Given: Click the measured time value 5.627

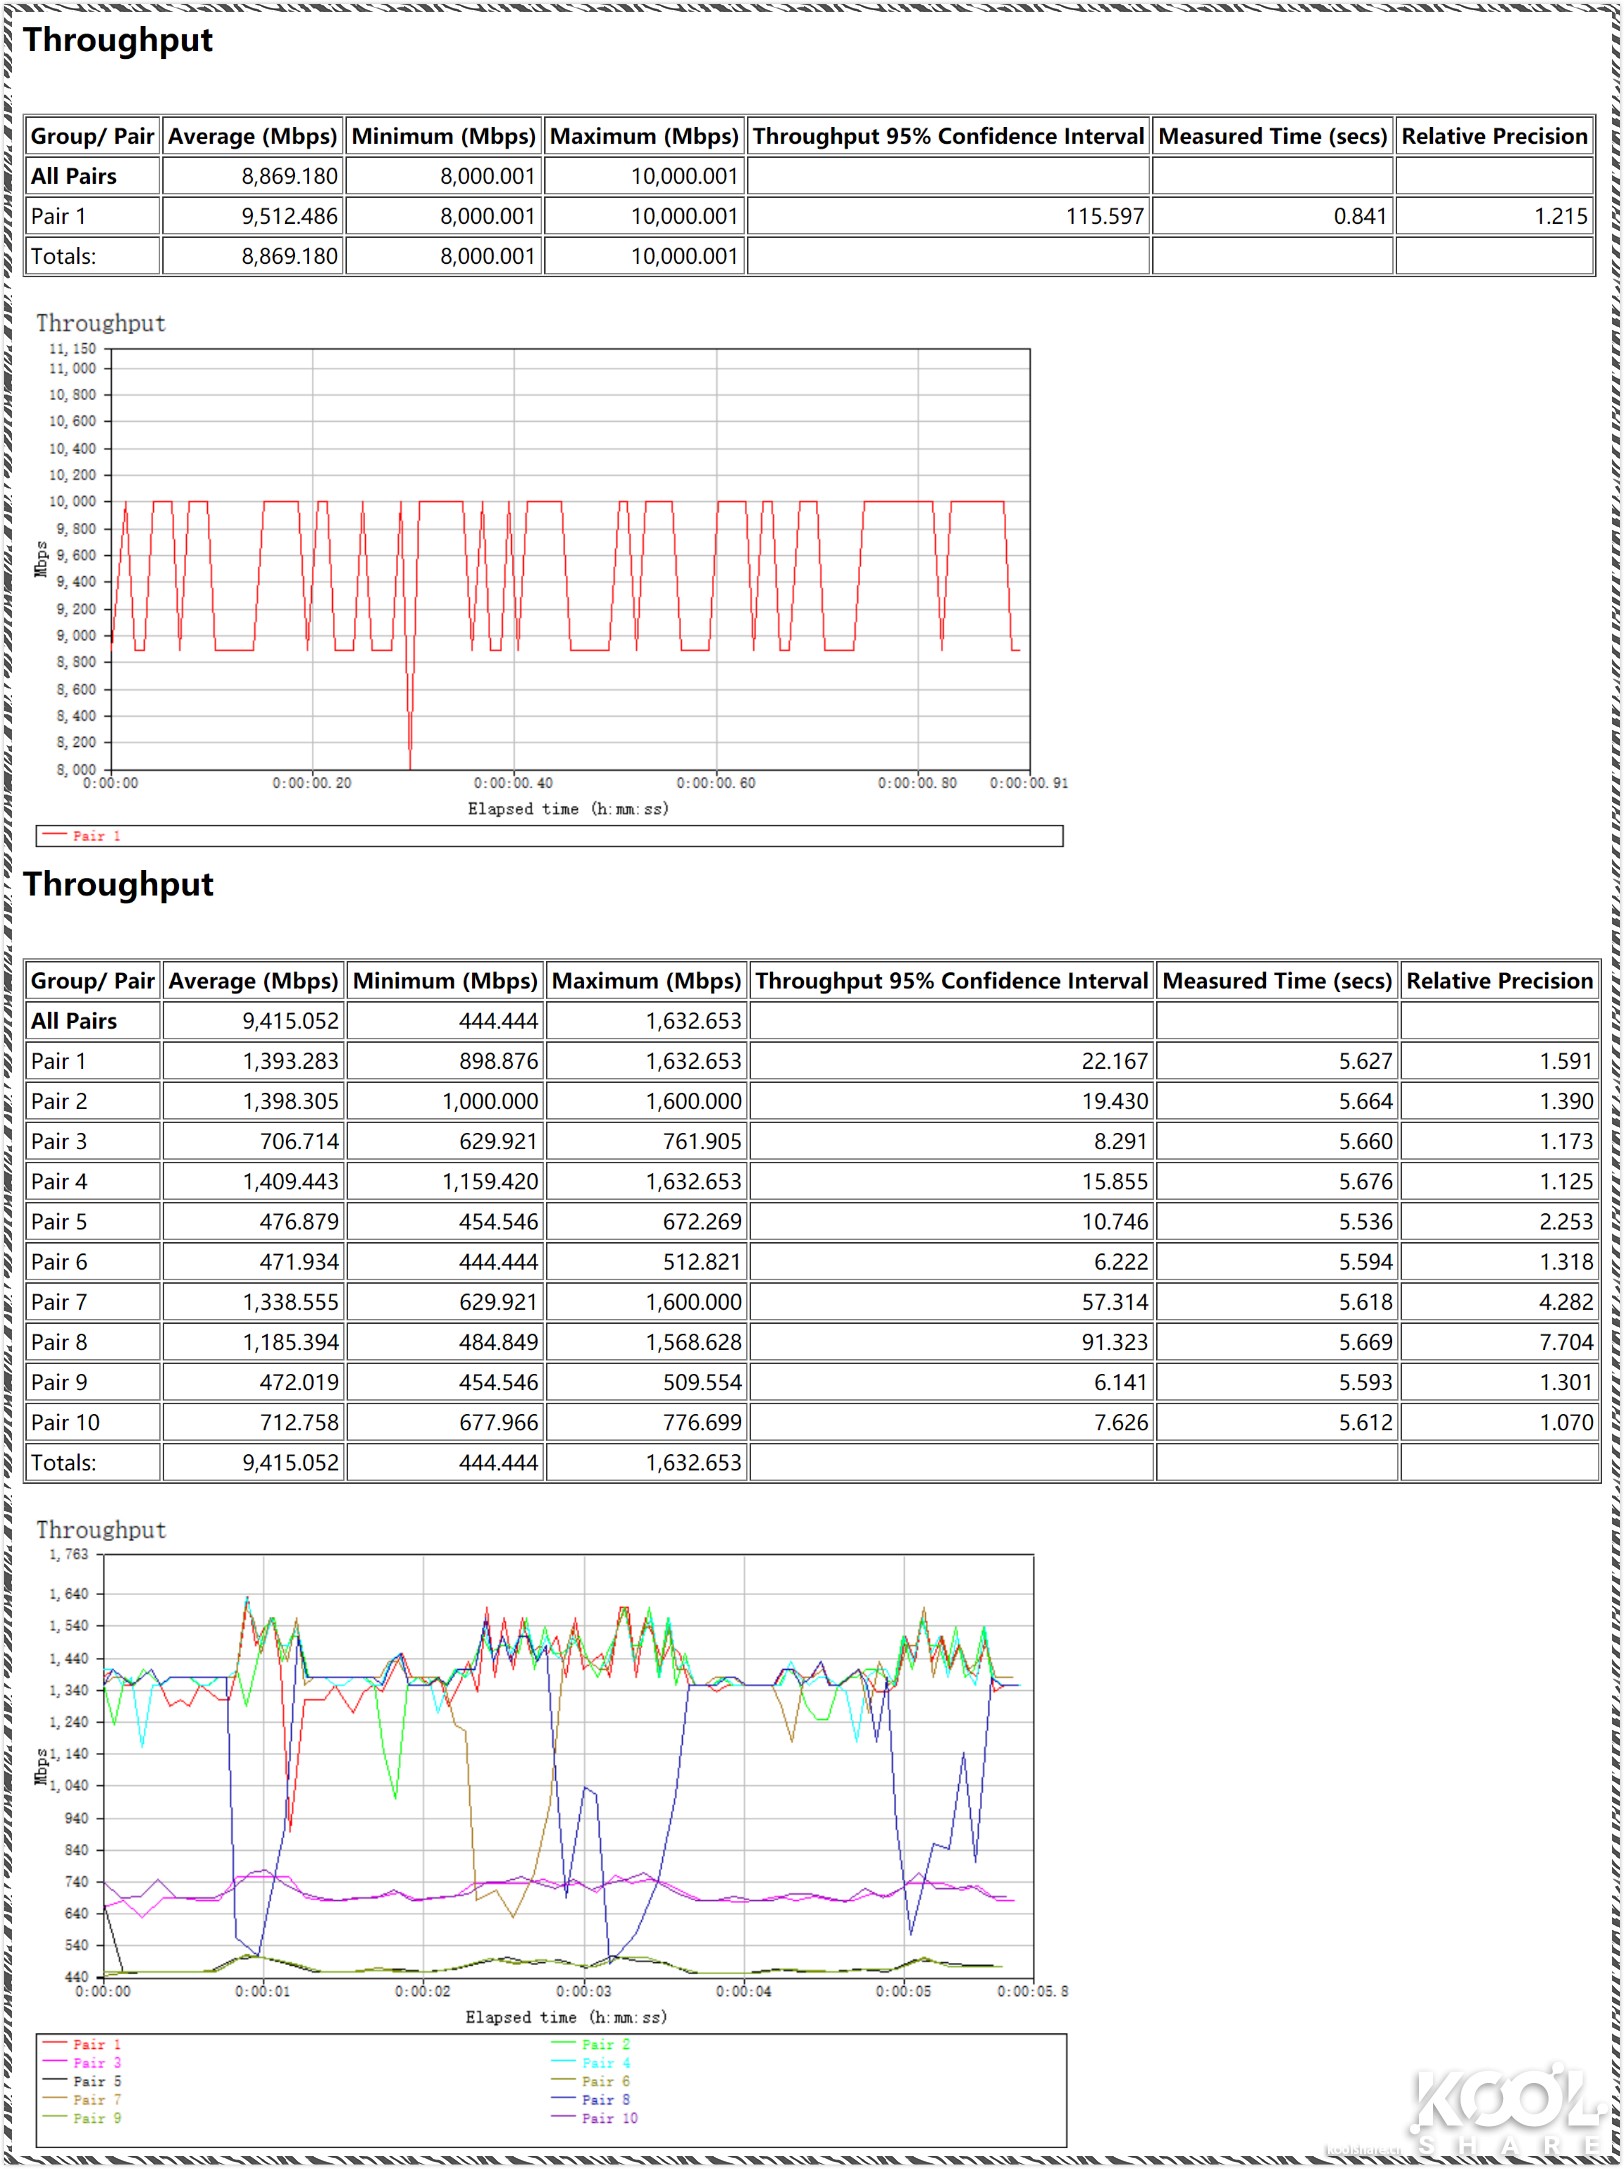Looking at the screenshot, I should 1366,1061.
